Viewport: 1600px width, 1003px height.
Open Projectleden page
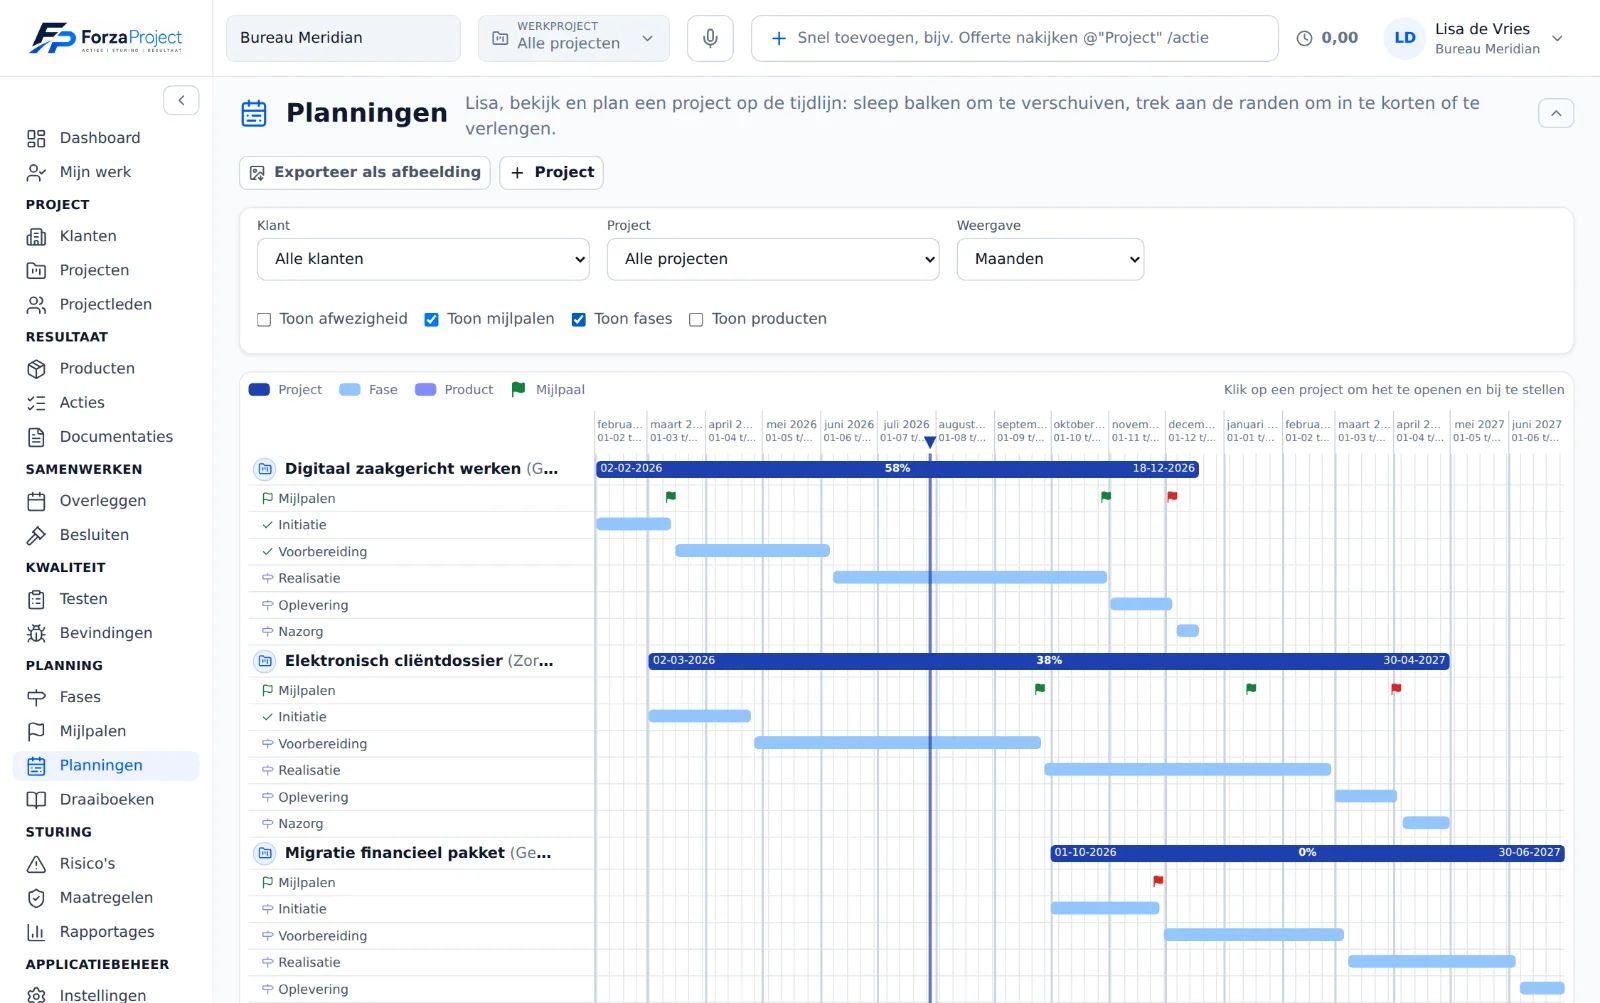(x=106, y=304)
